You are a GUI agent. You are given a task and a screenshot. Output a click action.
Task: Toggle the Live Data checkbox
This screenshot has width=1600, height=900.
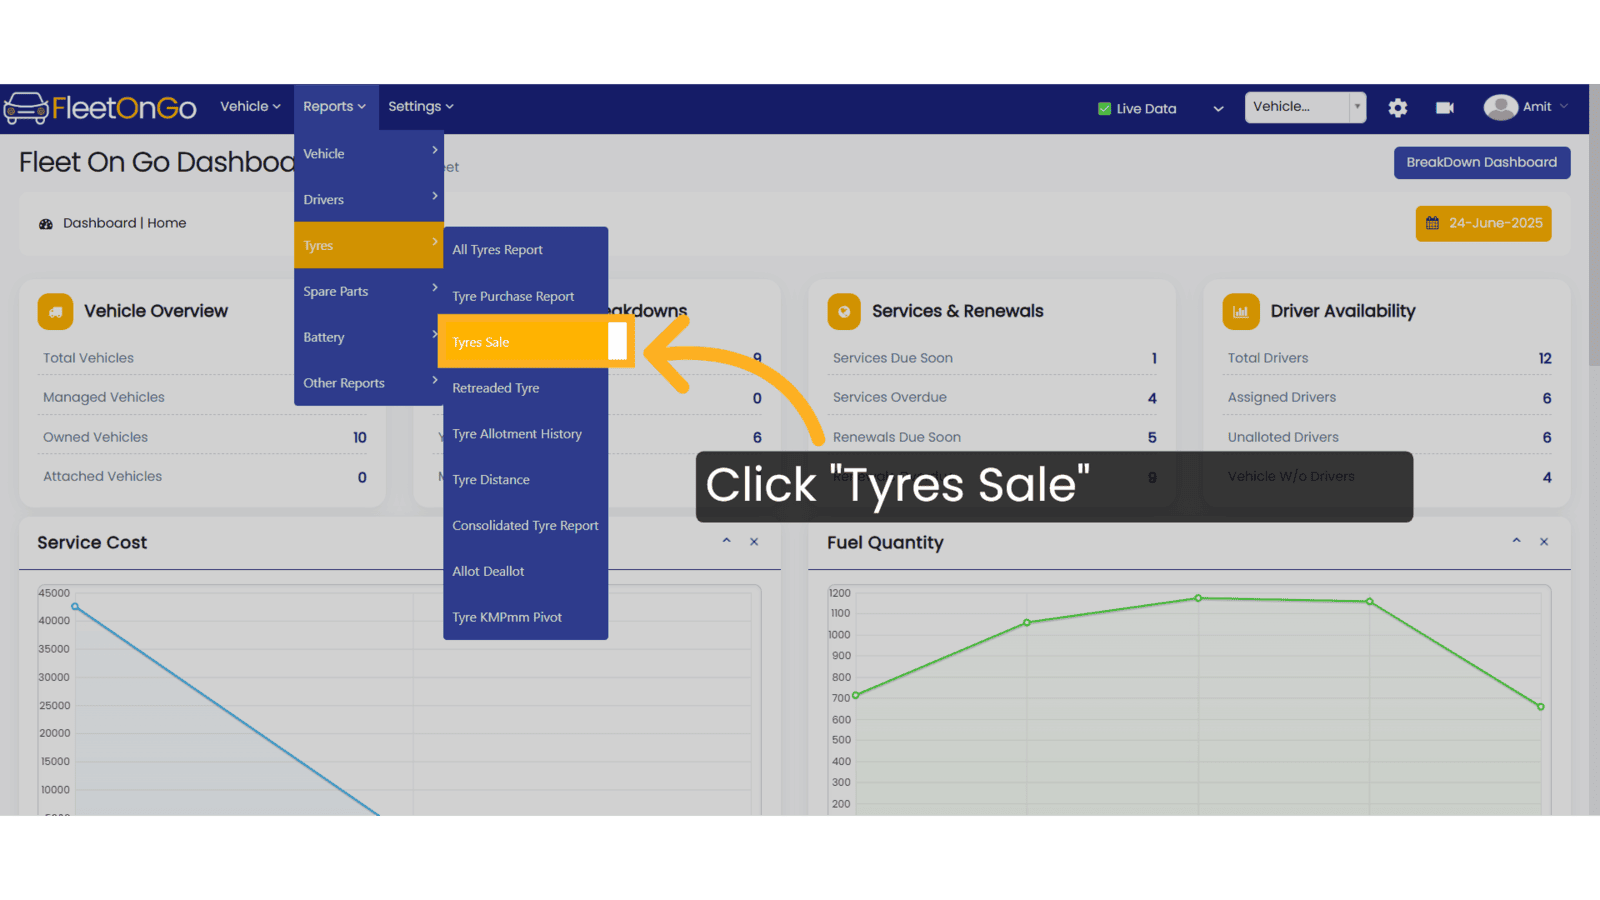click(x=1104, y=109)
